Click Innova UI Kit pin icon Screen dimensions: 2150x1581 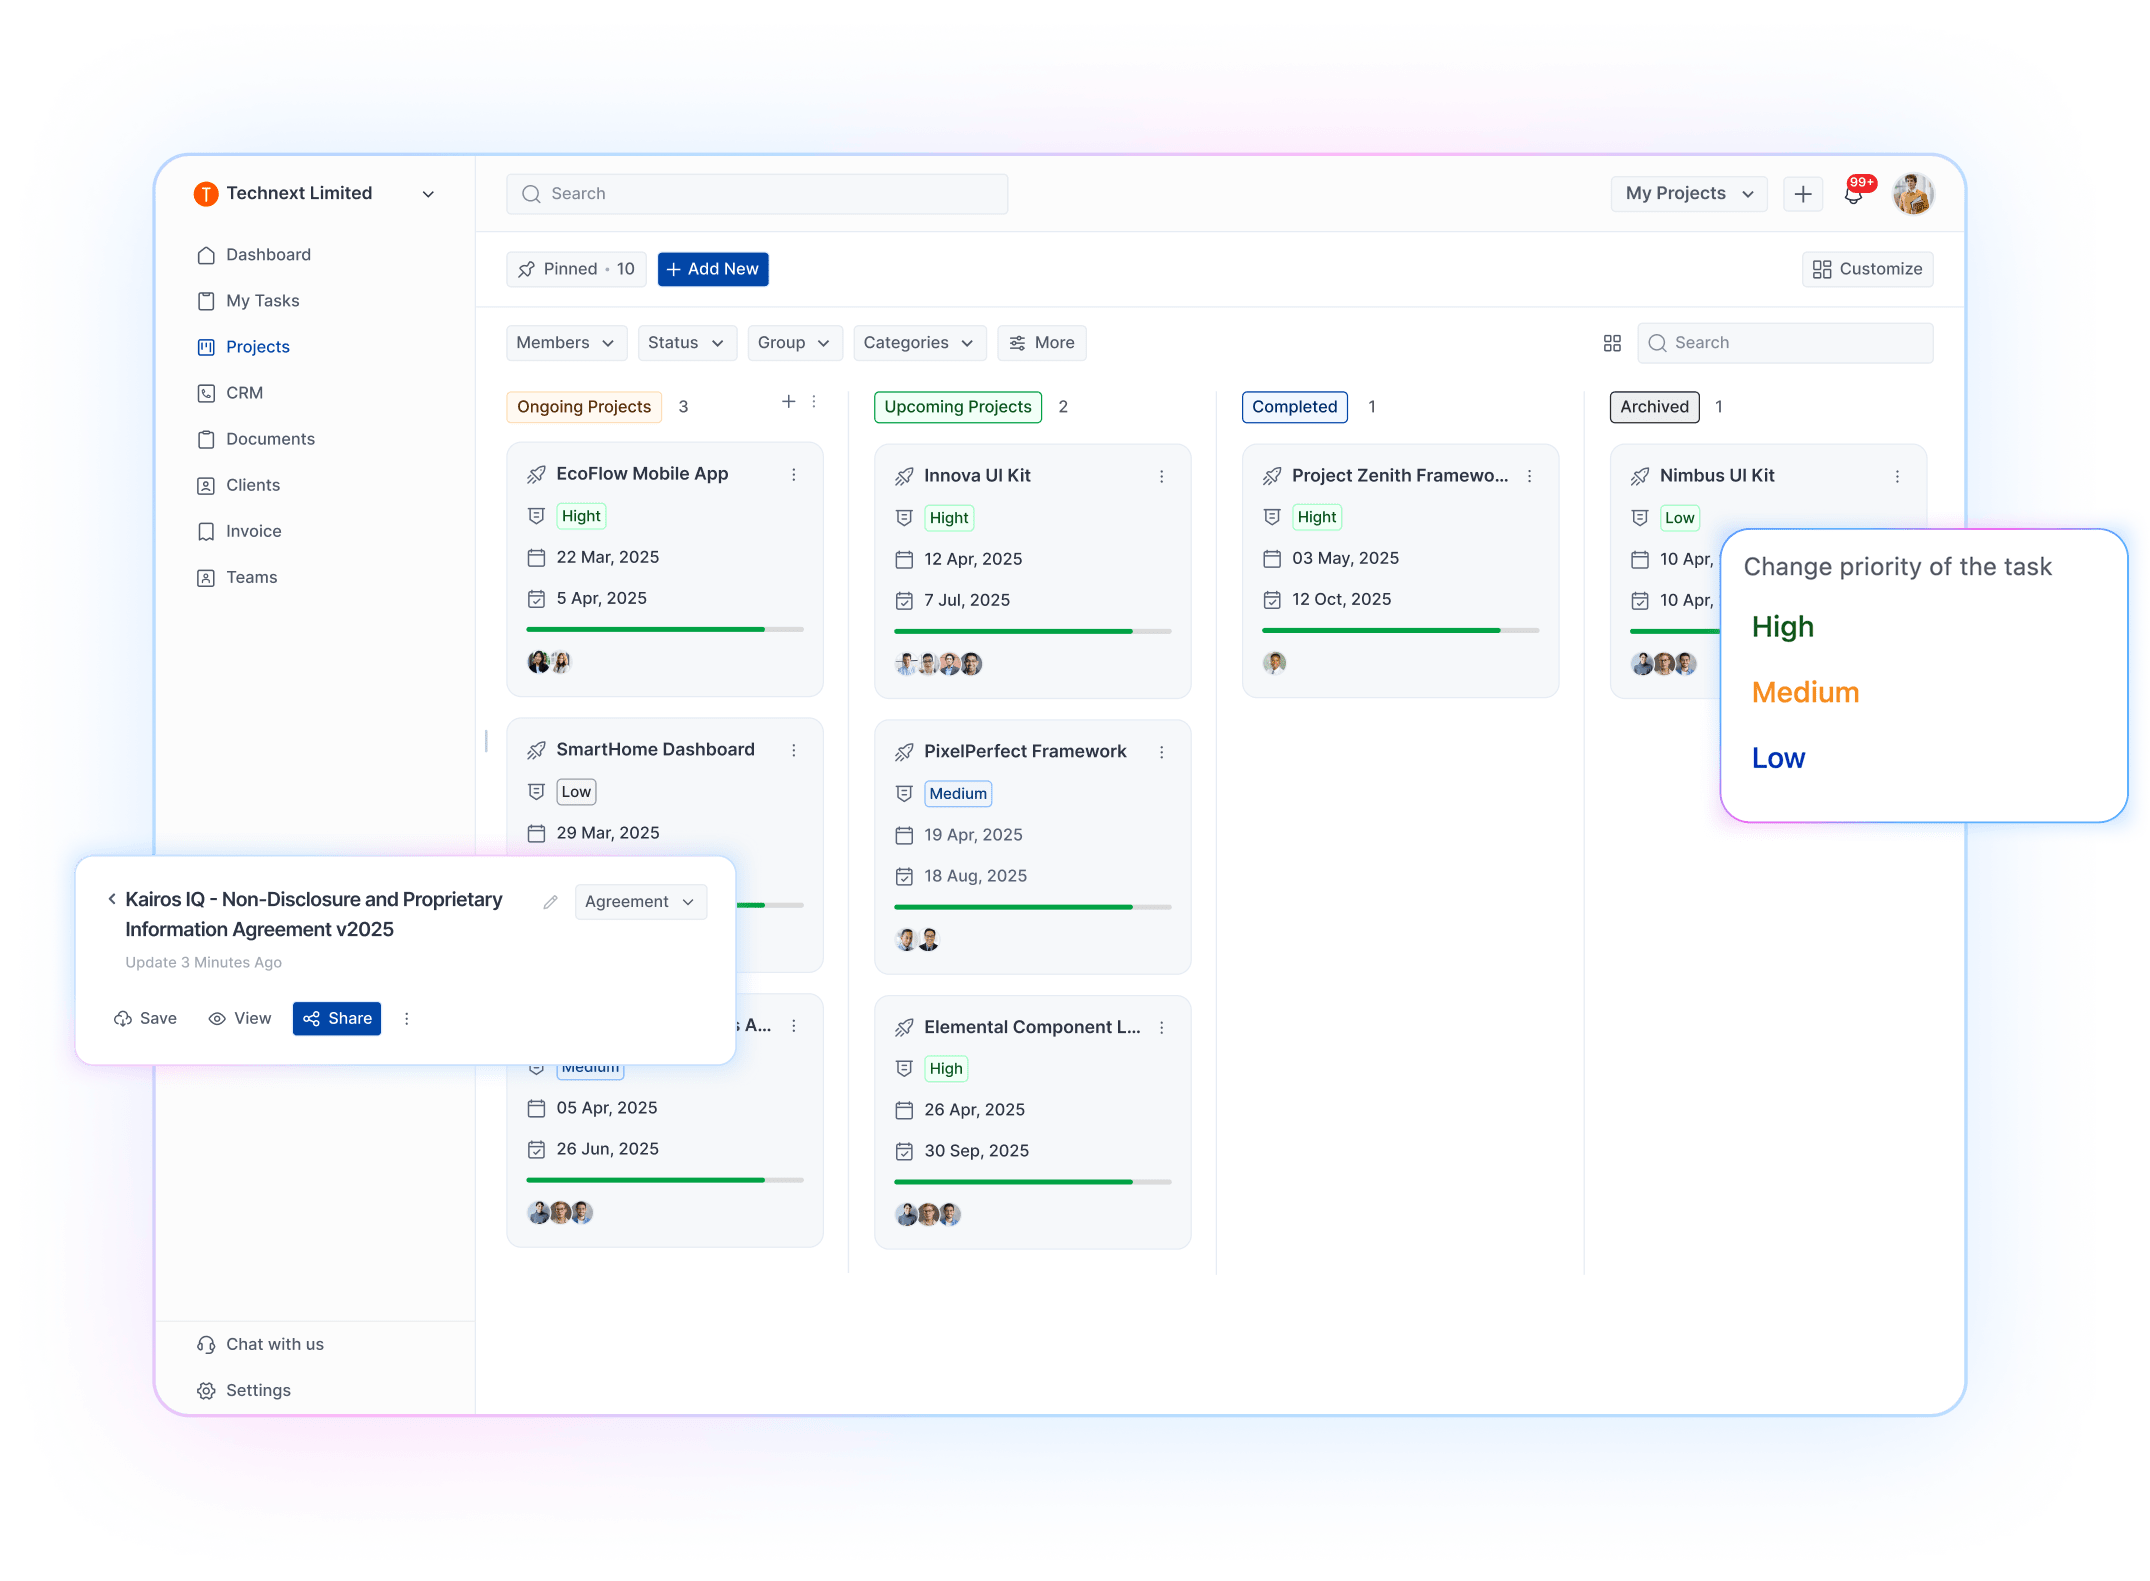904,477
